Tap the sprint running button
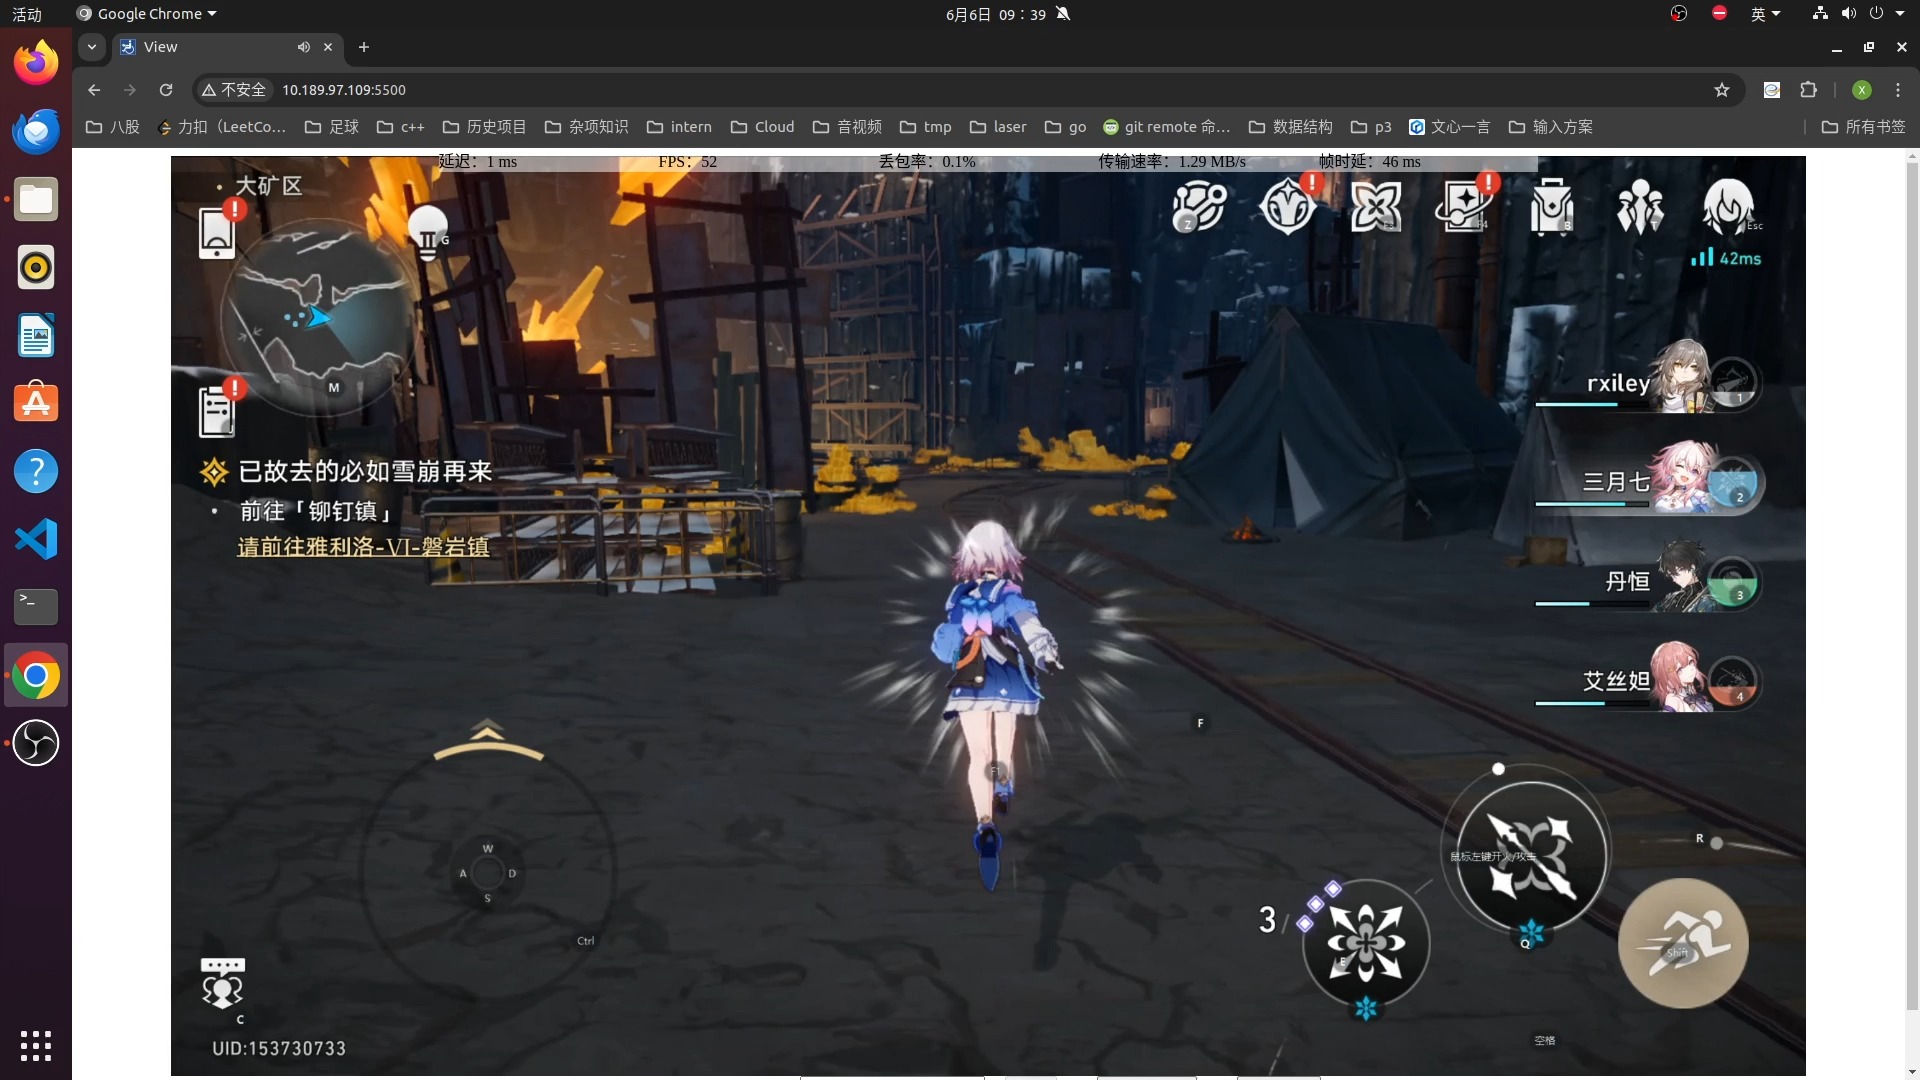This screenshot has width=1920, height=1080. [x=1683, y=943]
